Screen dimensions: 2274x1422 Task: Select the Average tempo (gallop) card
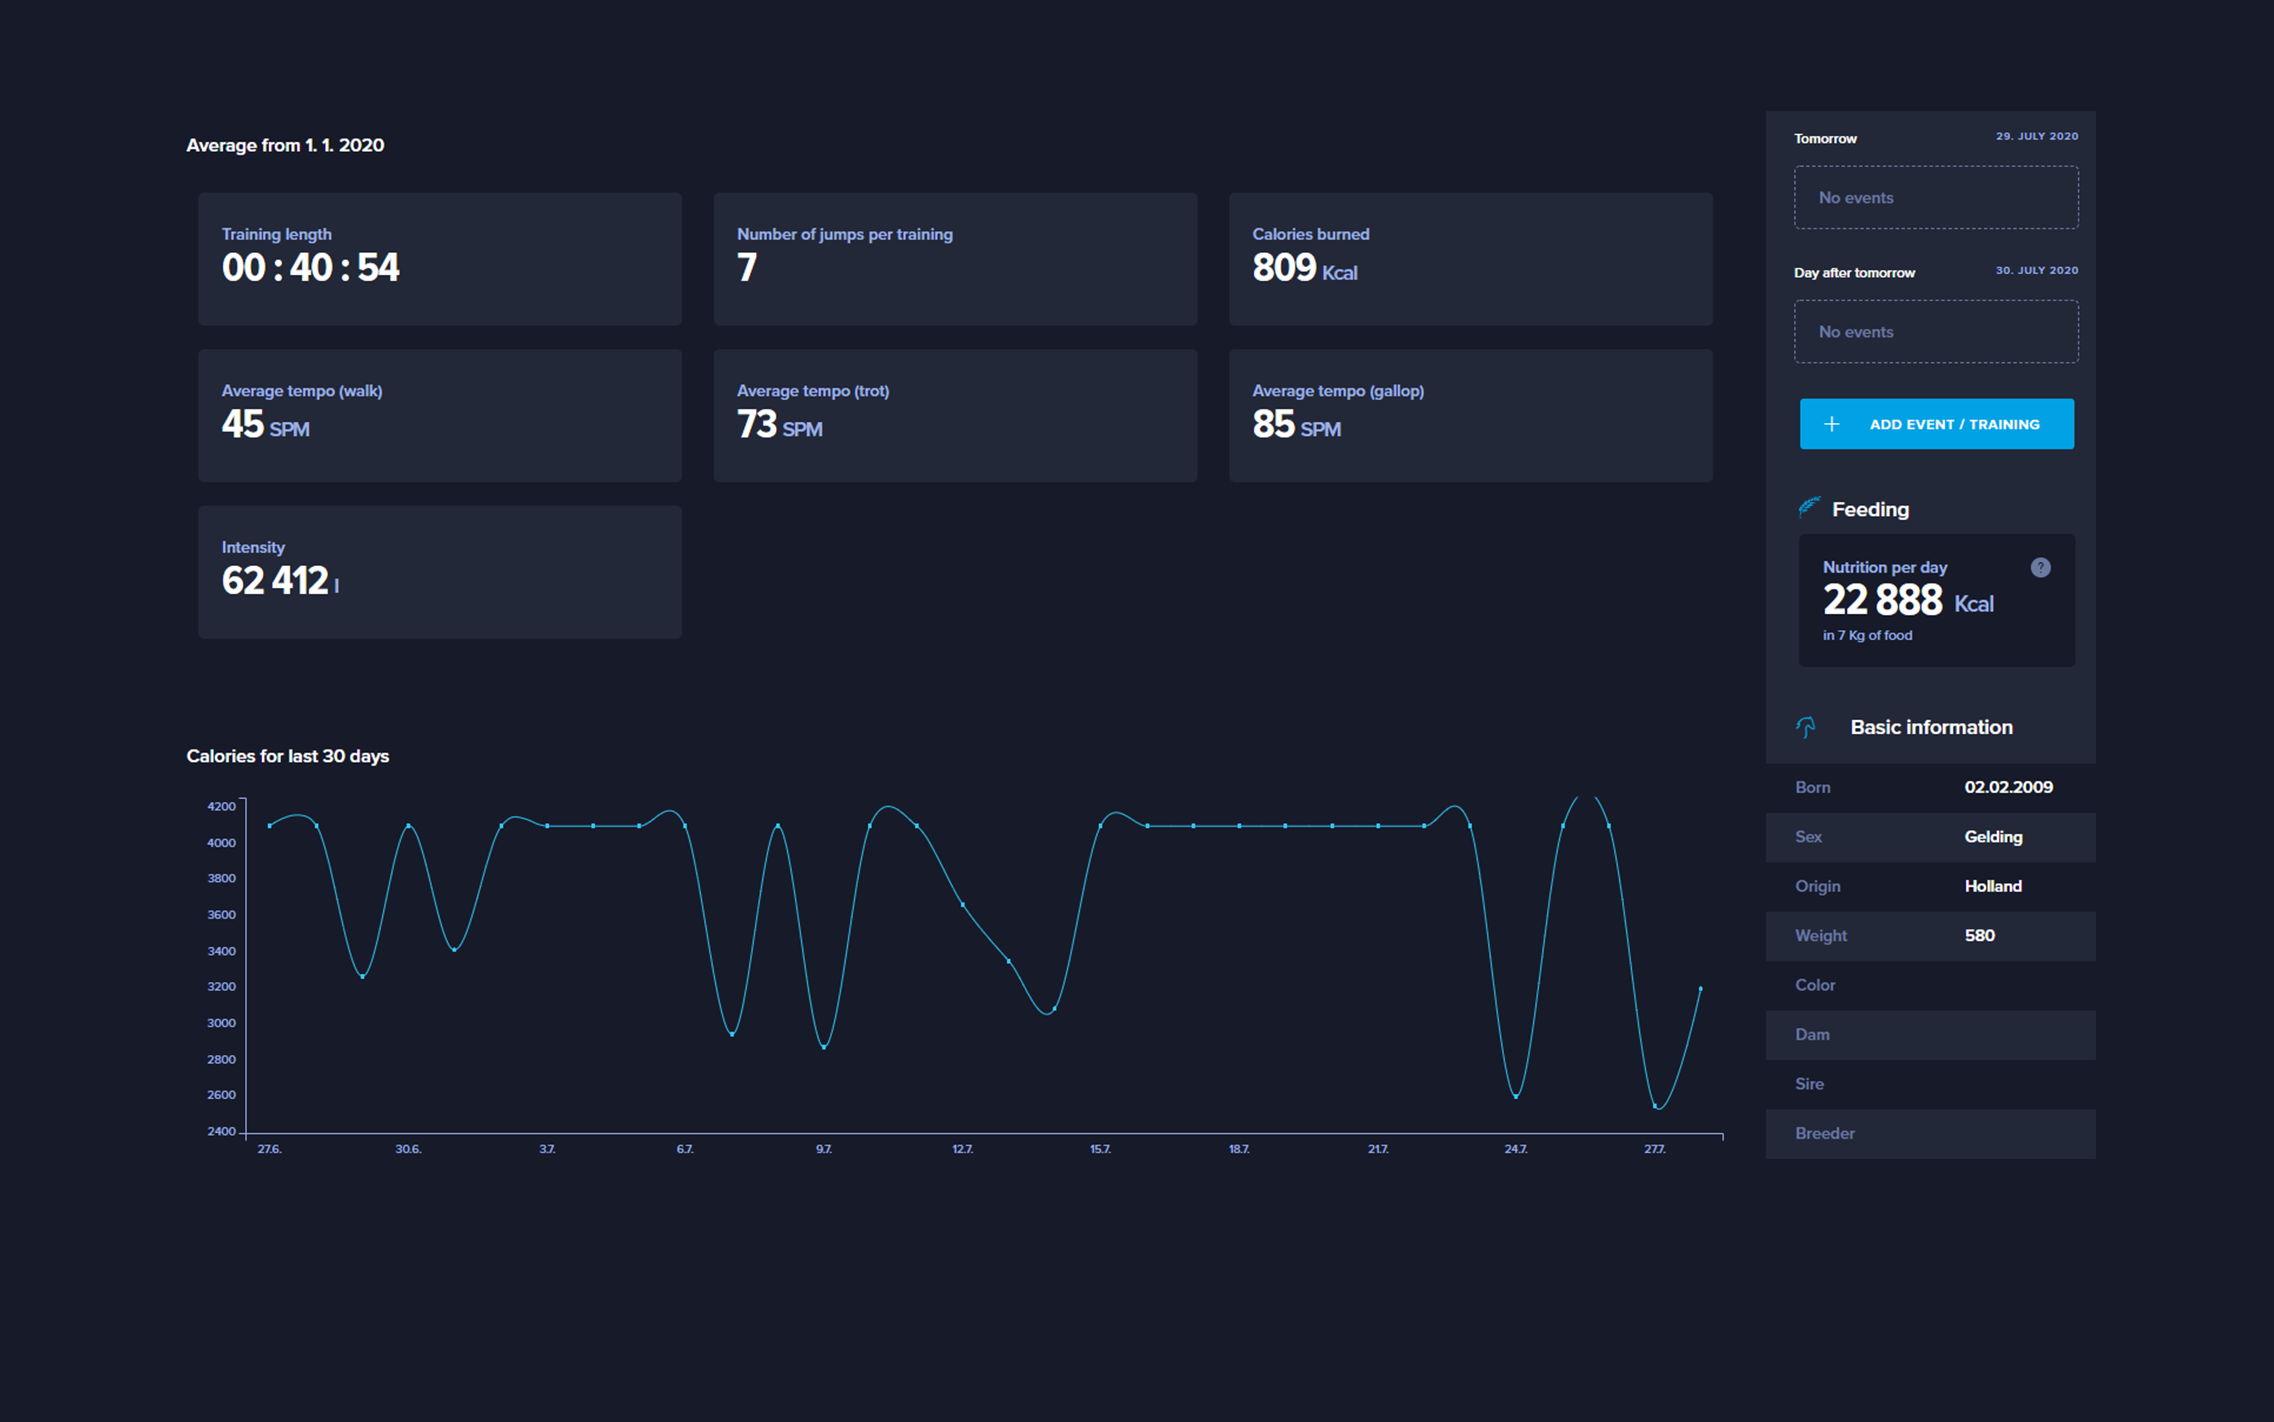(x=1470, y=415)
